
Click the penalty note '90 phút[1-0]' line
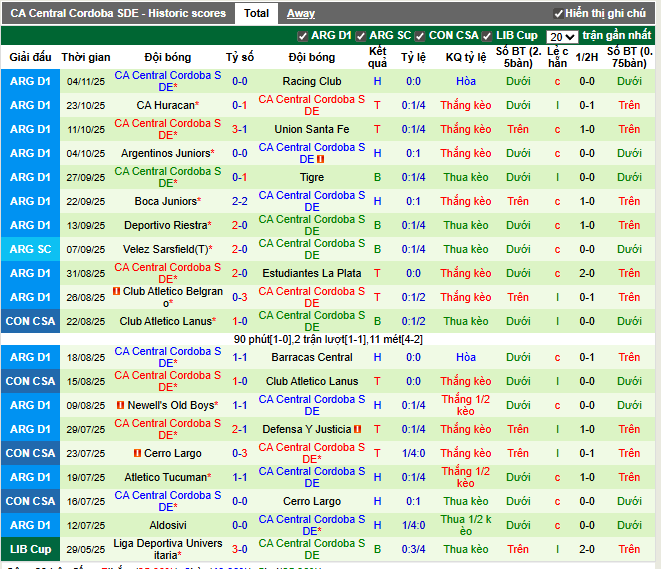tap(328, 339)
